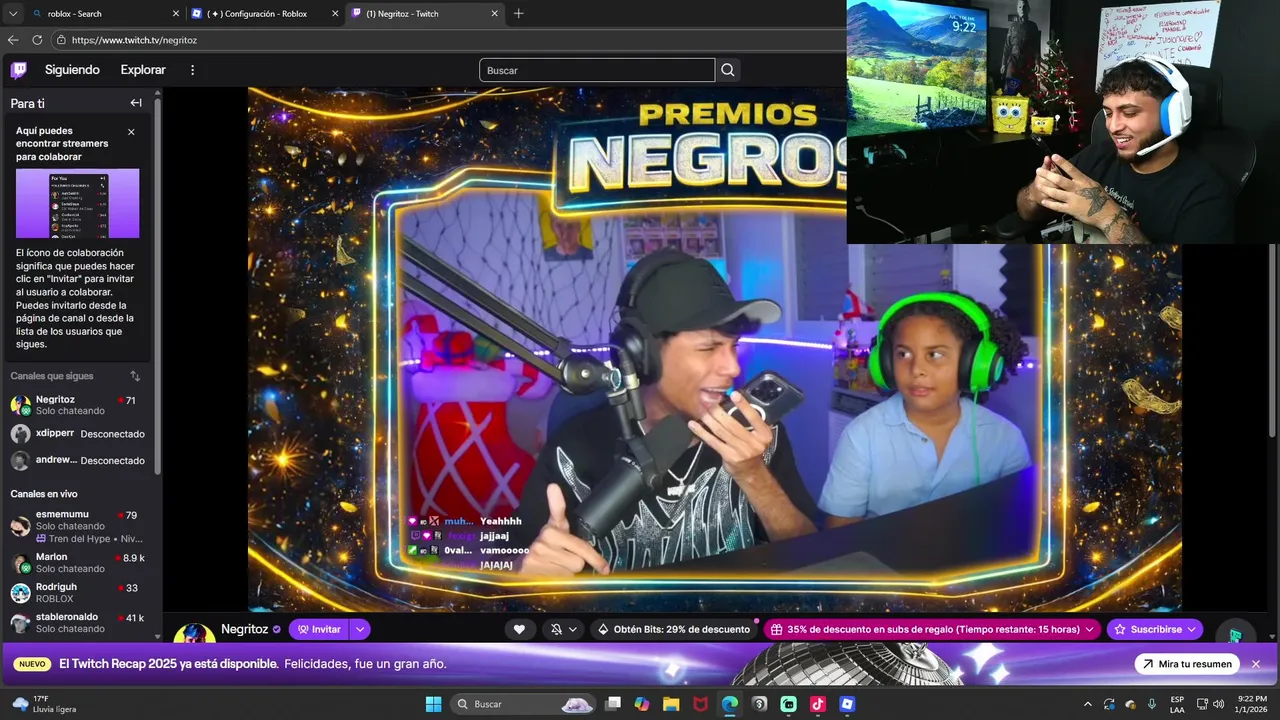
Task: Collapse the Para ti sidebar
Action: [136, 103]
